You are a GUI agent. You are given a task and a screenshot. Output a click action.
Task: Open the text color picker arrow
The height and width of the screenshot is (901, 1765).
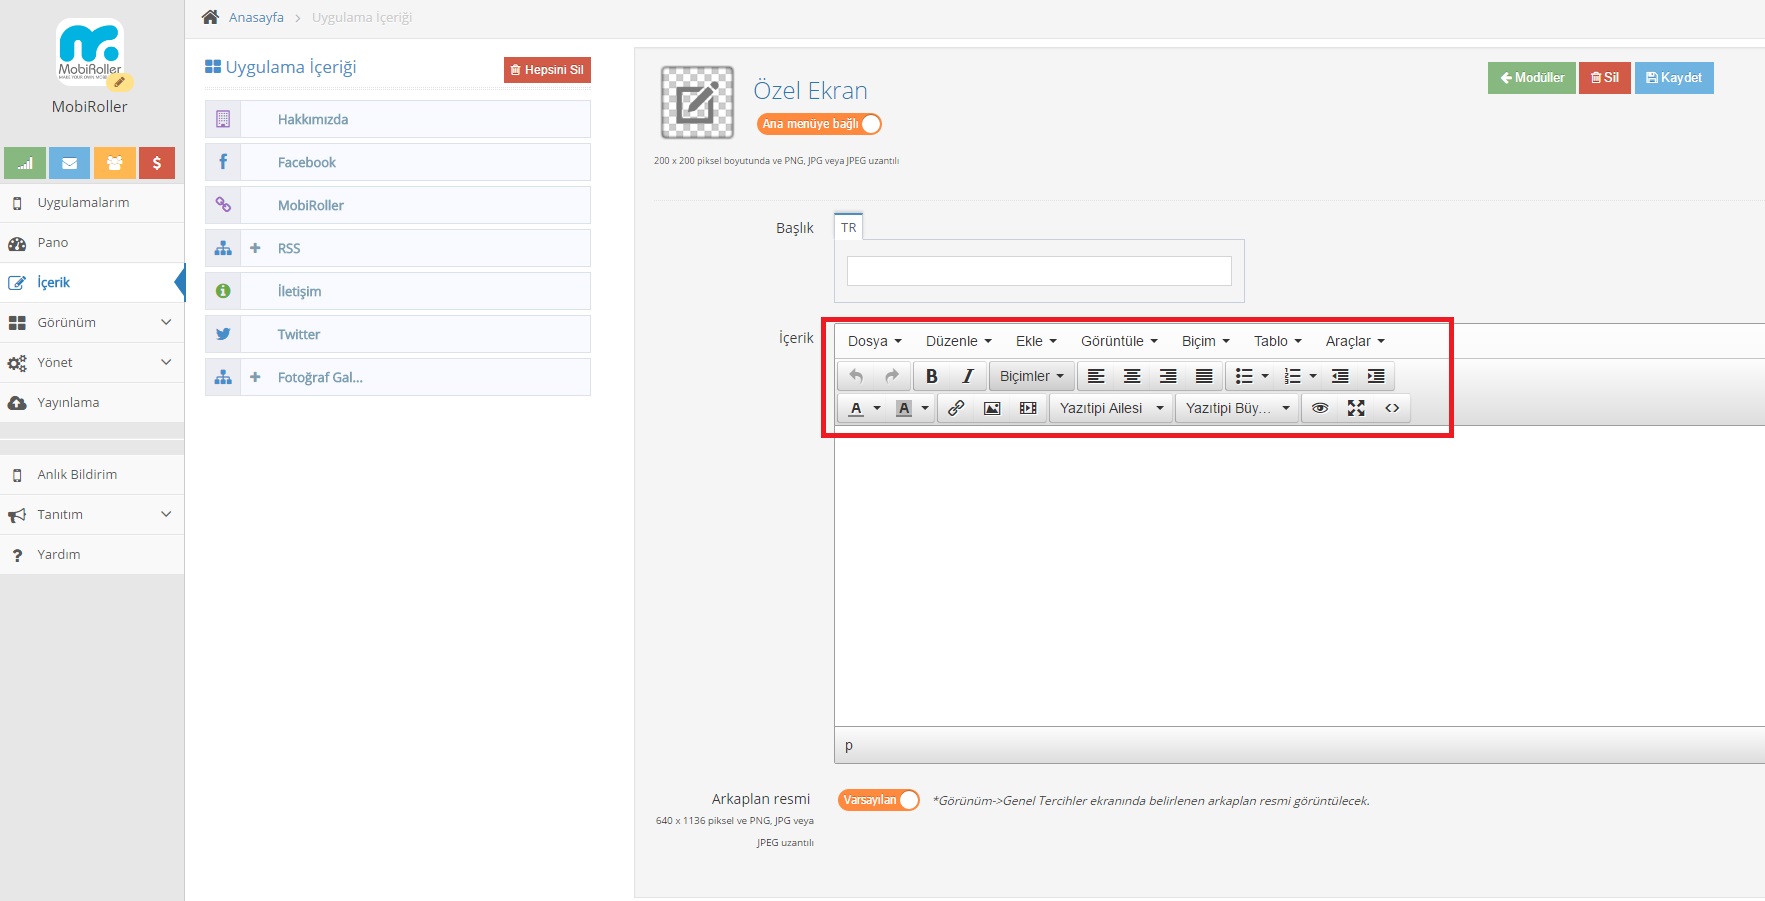coord(877,408)
